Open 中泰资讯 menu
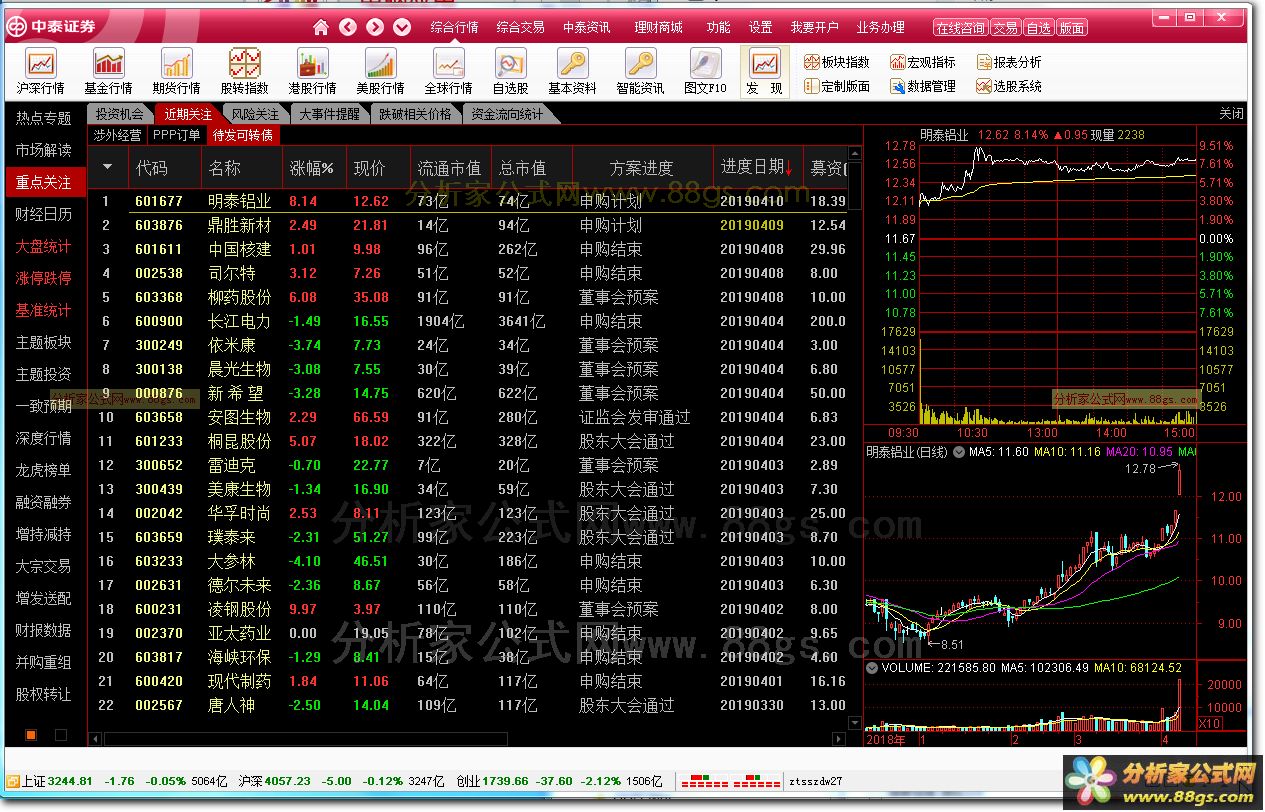1265x812 pixels. tap(587, 27)
